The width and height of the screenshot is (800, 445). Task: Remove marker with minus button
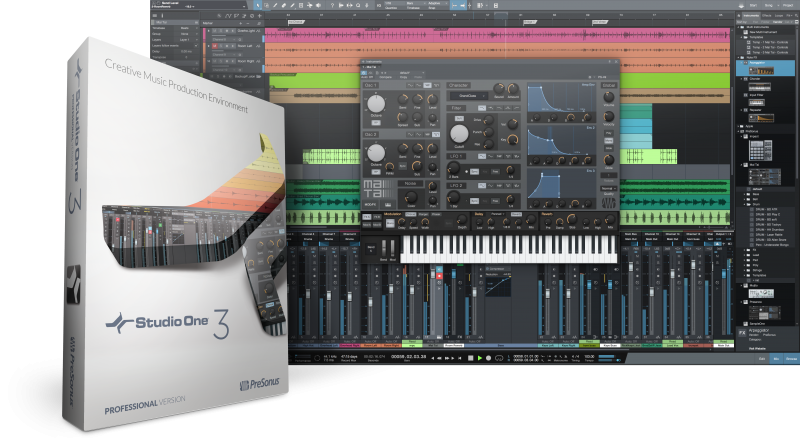[247, 23]
